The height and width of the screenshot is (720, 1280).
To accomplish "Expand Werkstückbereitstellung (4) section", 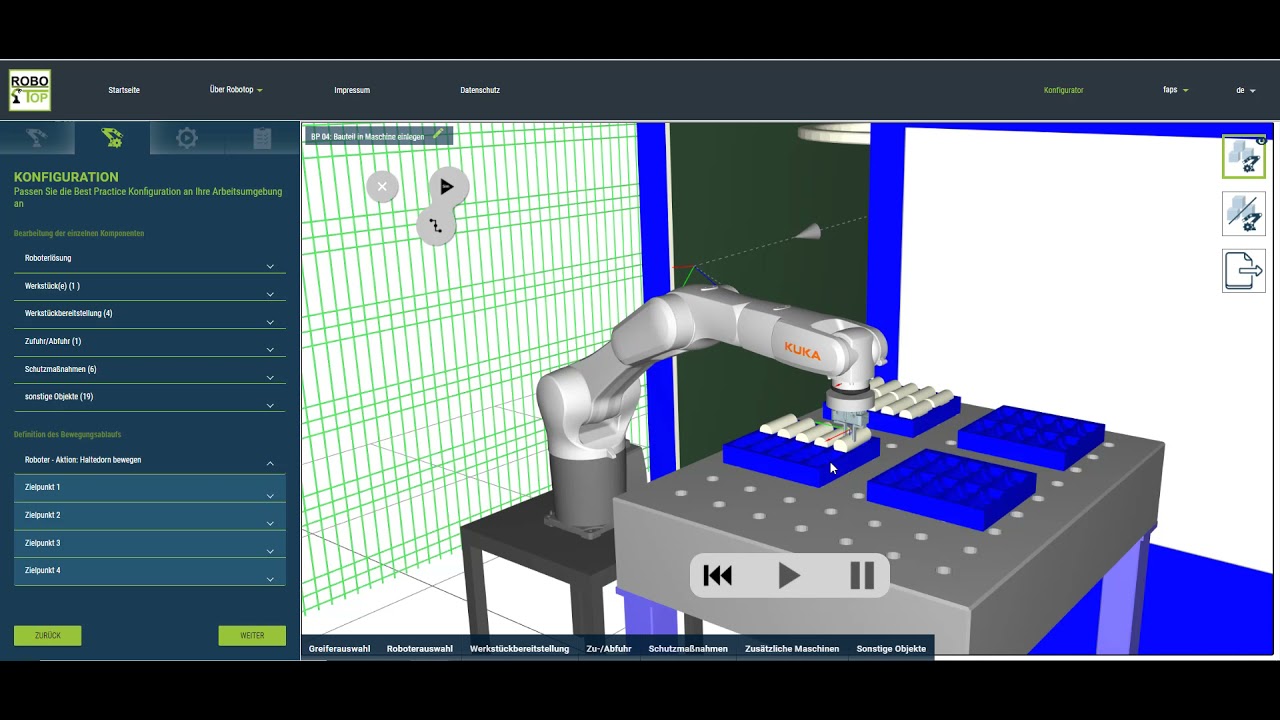I will pos(150,314).
